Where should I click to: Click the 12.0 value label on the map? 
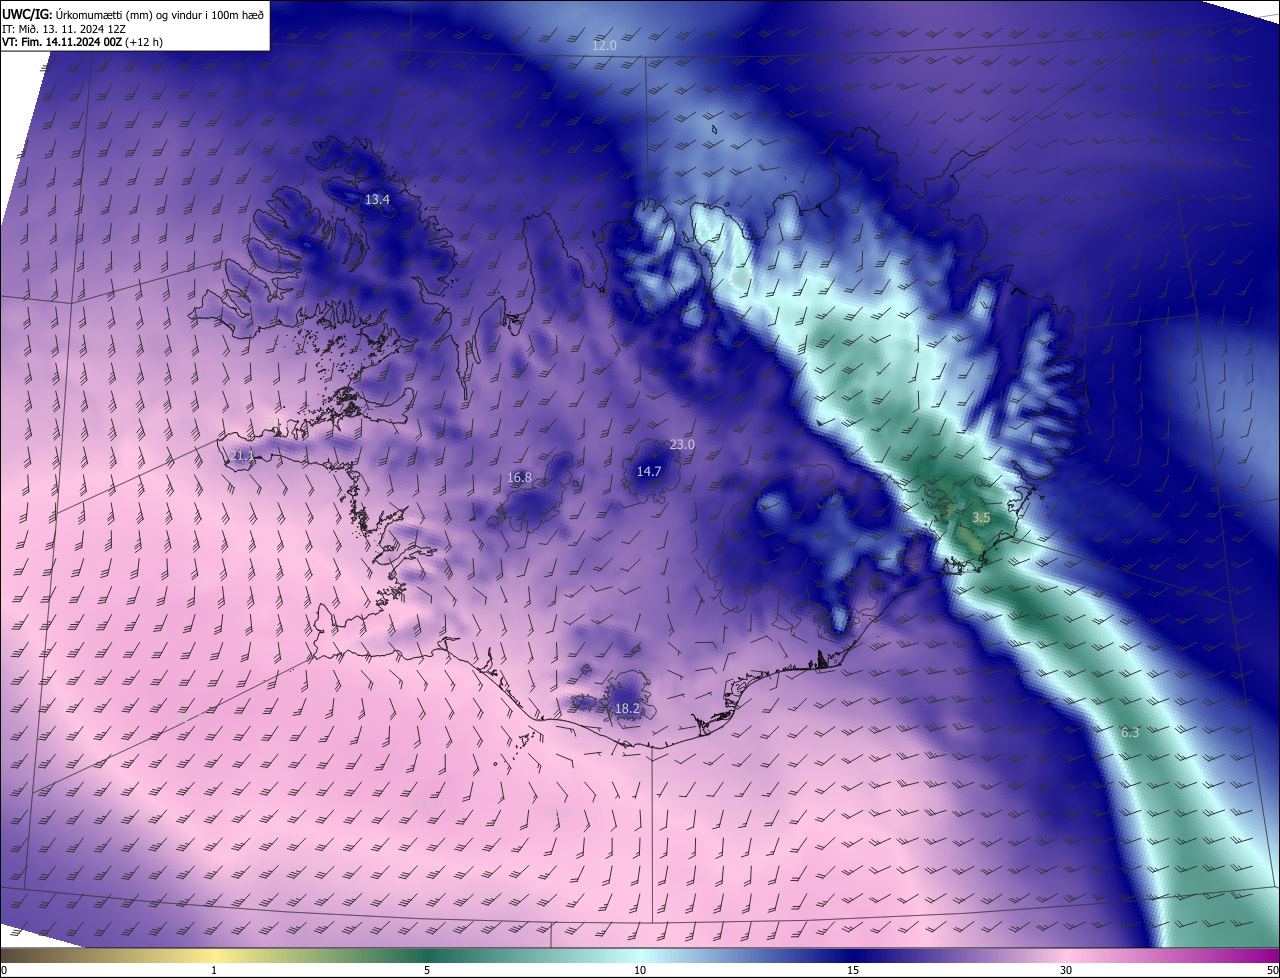(x=604, y=46)
